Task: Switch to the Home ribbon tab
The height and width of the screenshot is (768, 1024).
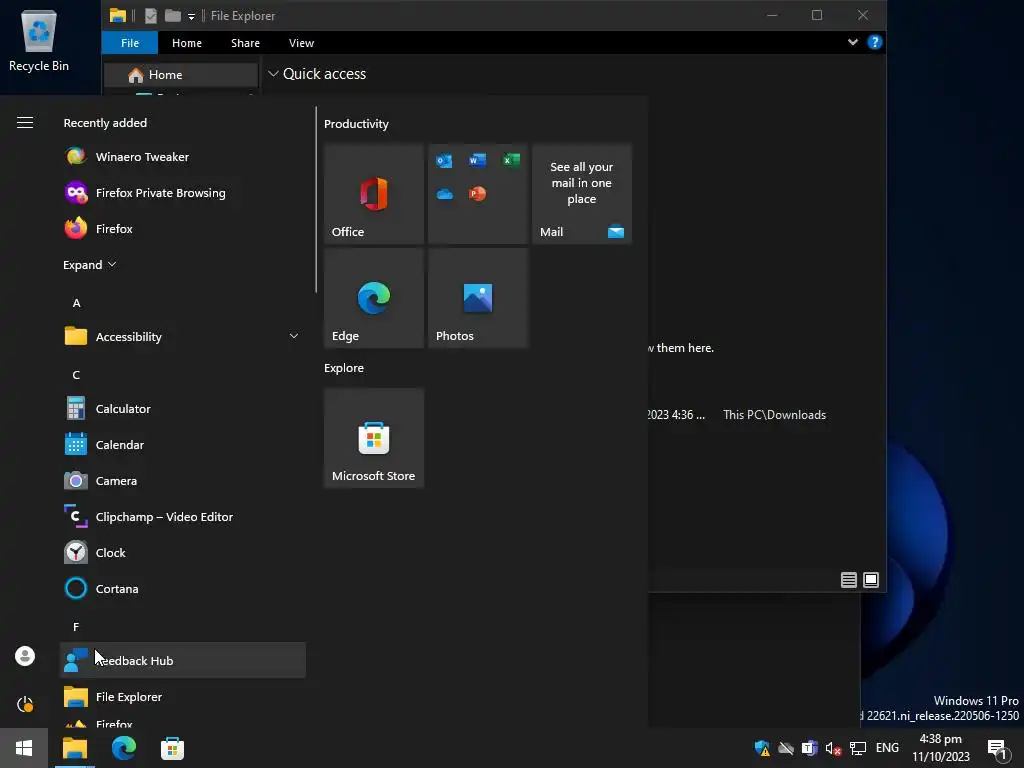Action: tap(187, 43)
